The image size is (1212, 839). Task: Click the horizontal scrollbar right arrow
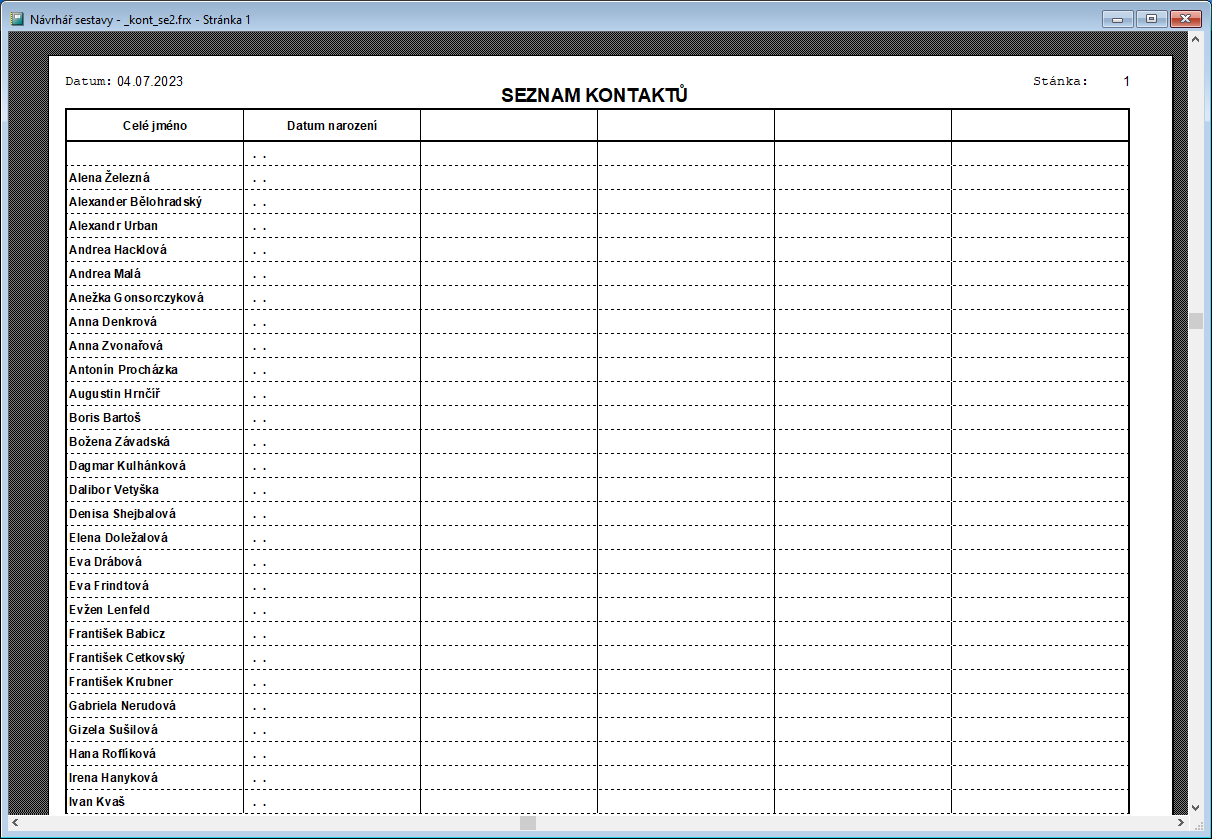(x=1178, y=823)
